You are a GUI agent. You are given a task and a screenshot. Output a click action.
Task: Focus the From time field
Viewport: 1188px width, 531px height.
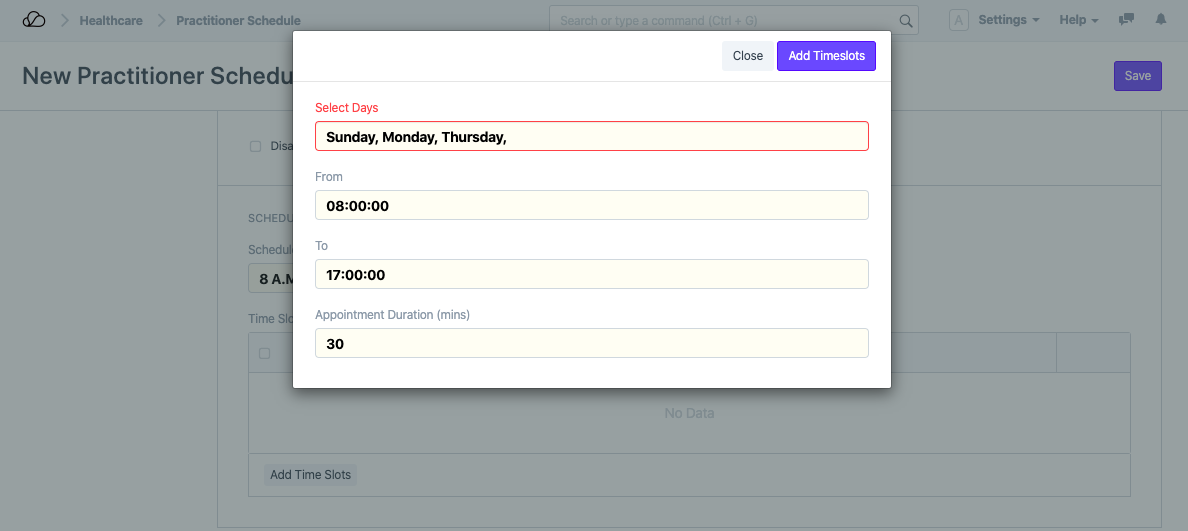591,206
